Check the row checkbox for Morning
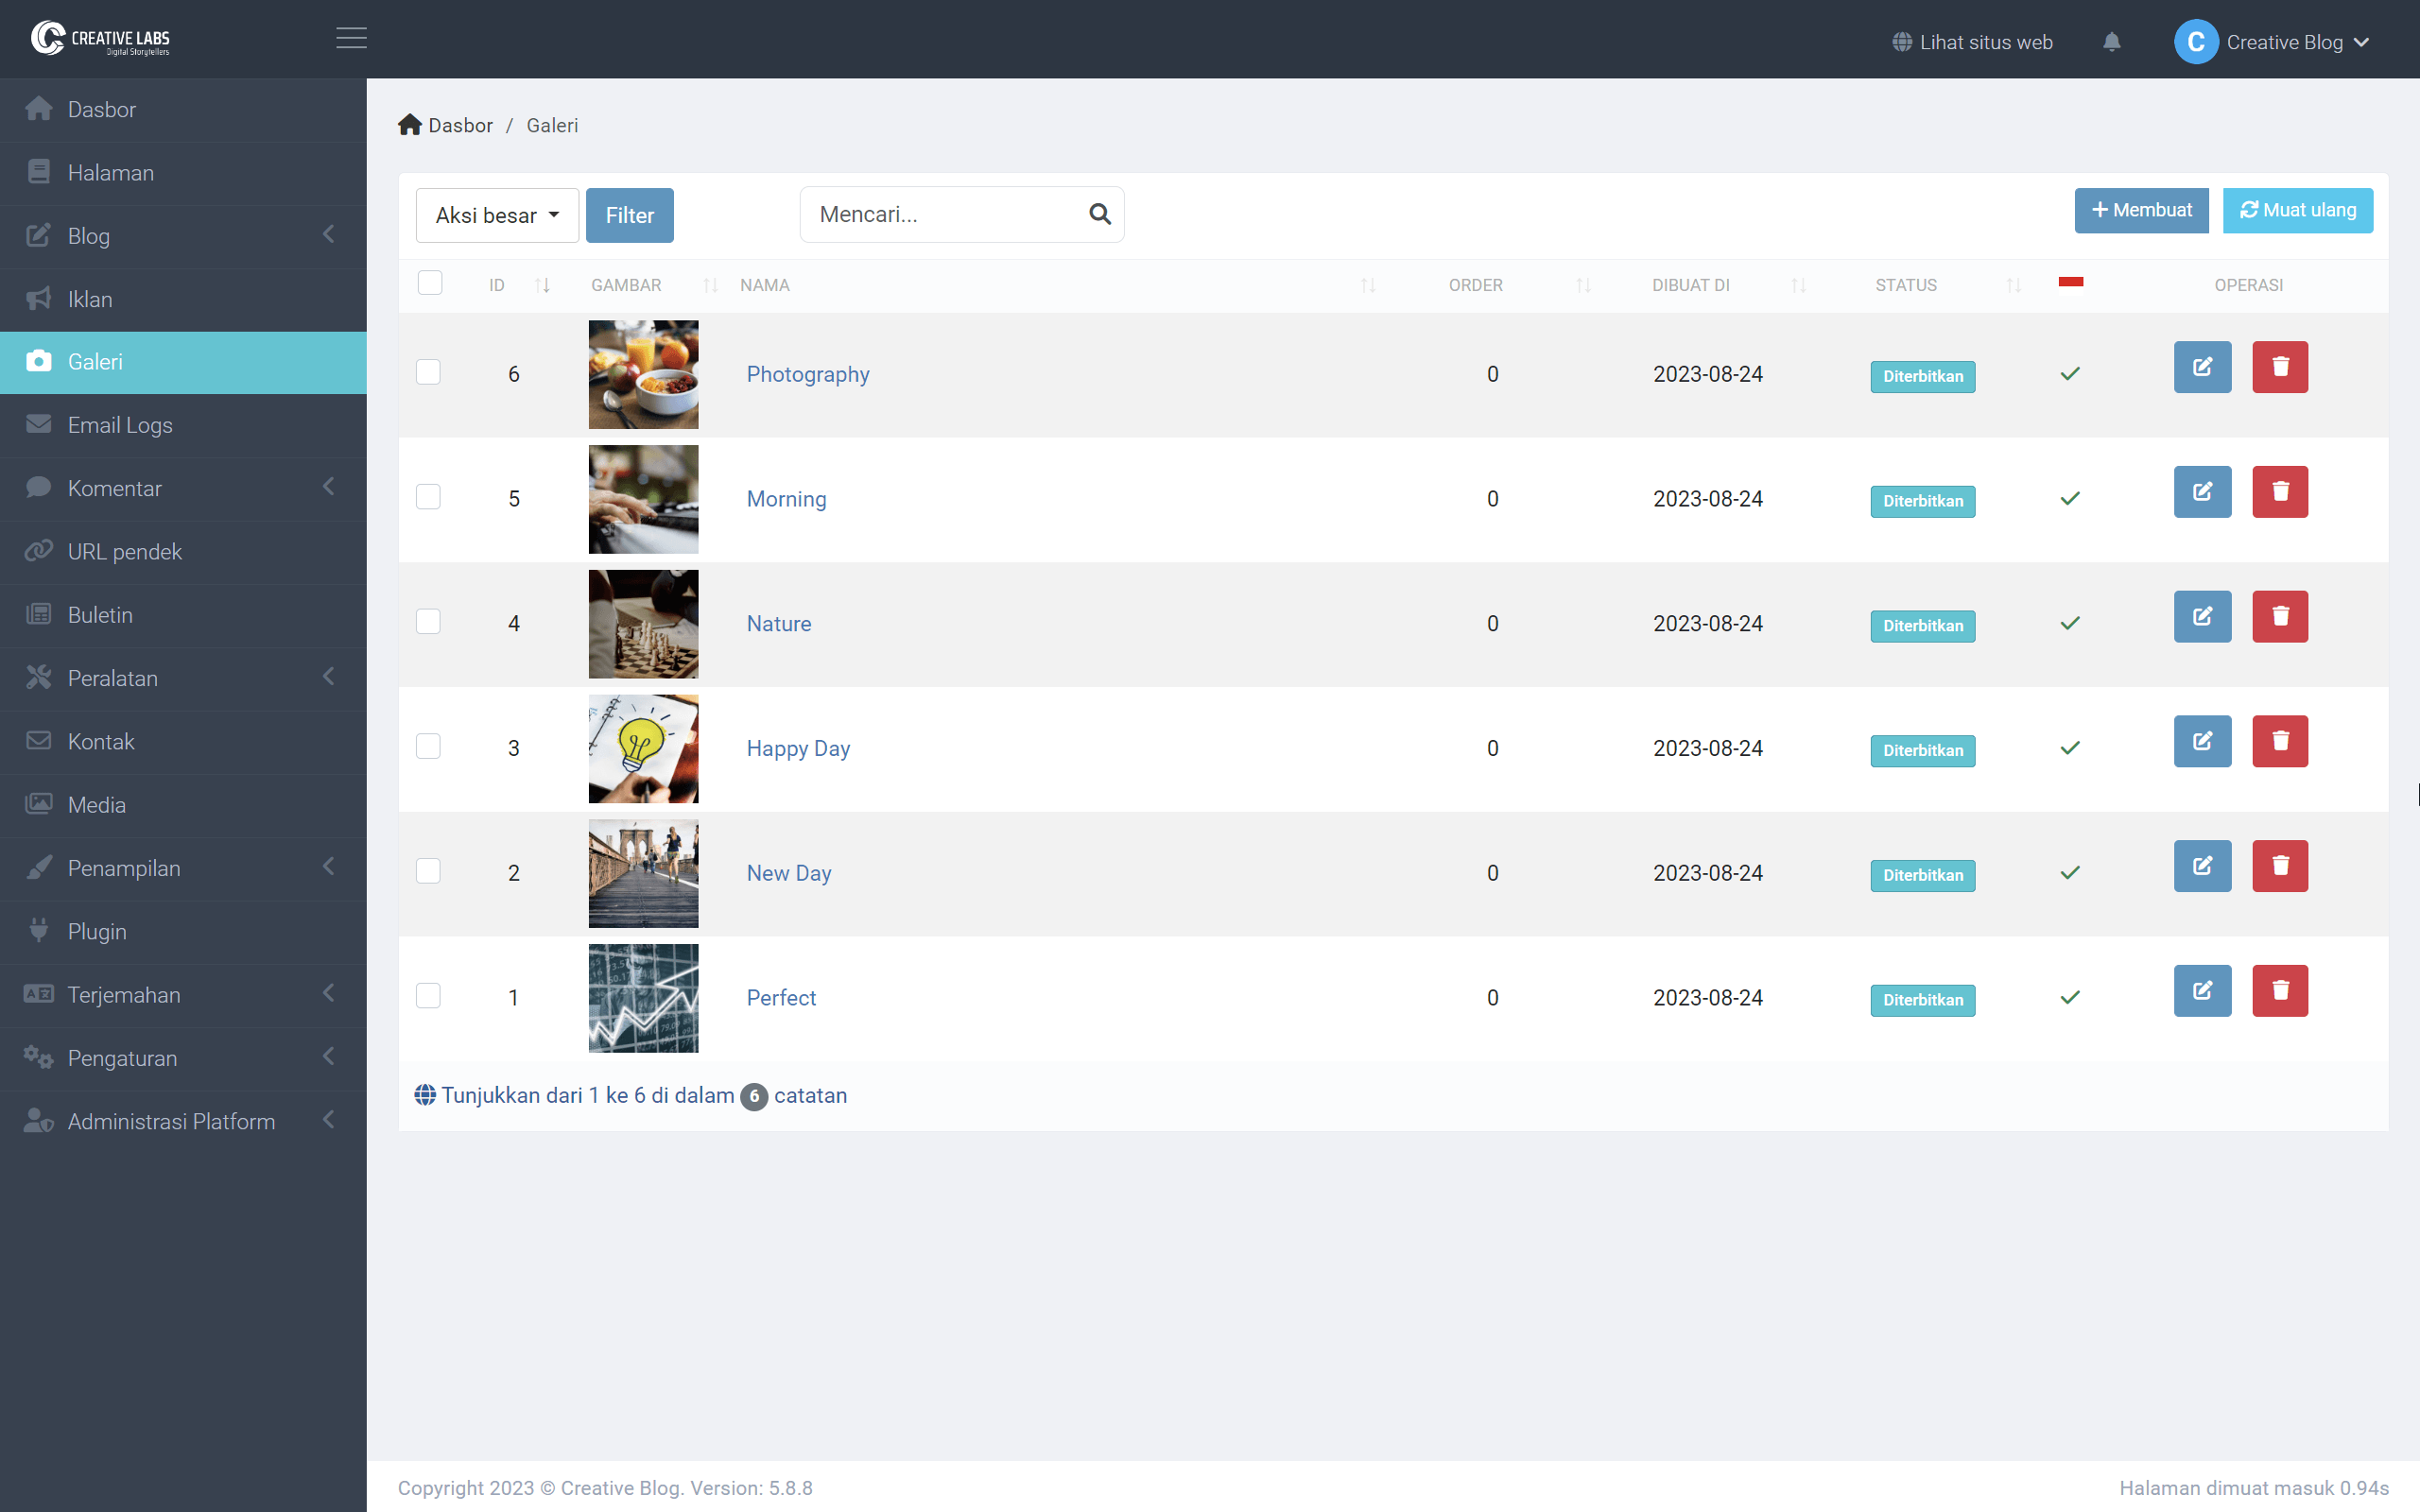Screen dimensions: 2420x1512 coord(429,496)
